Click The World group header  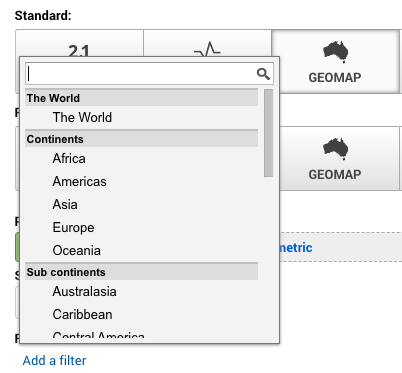142,98
